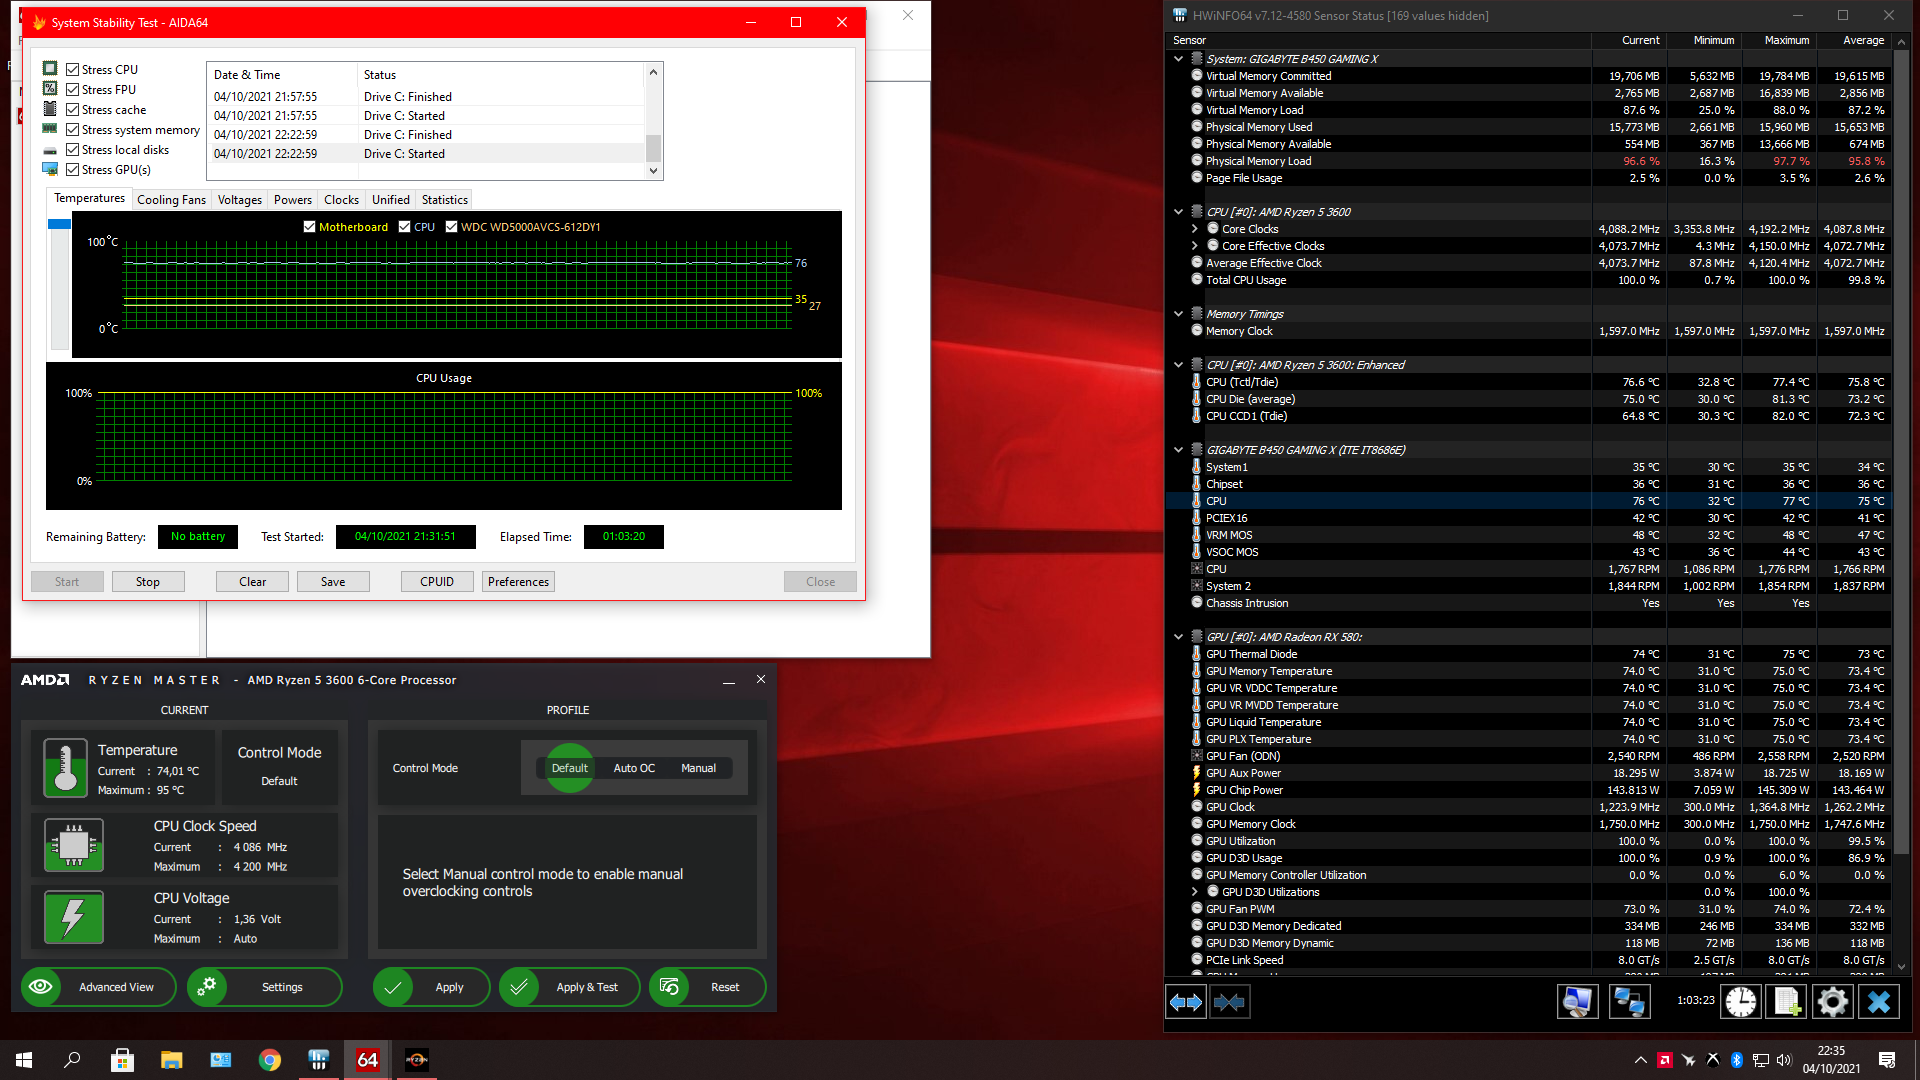Click Ryzen Master CPU chip clock icon
This screenshot has width=1920, height=1080.
pyautogui.click(x=74, y=845)
